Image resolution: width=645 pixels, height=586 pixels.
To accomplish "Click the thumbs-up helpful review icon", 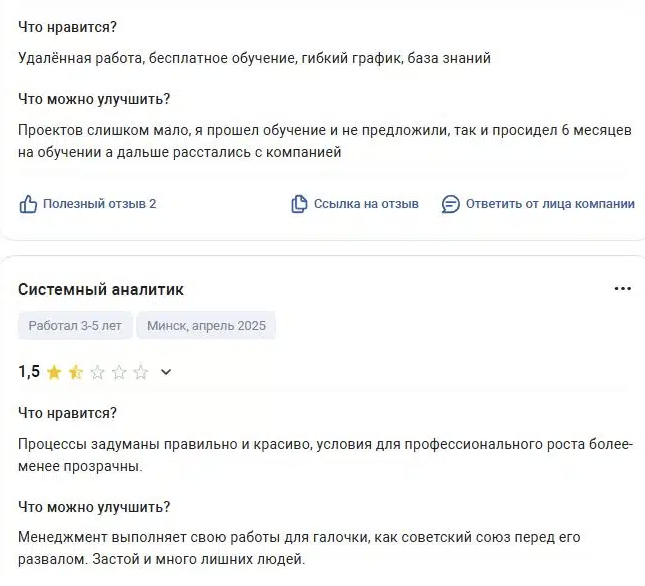I will 28,204.
